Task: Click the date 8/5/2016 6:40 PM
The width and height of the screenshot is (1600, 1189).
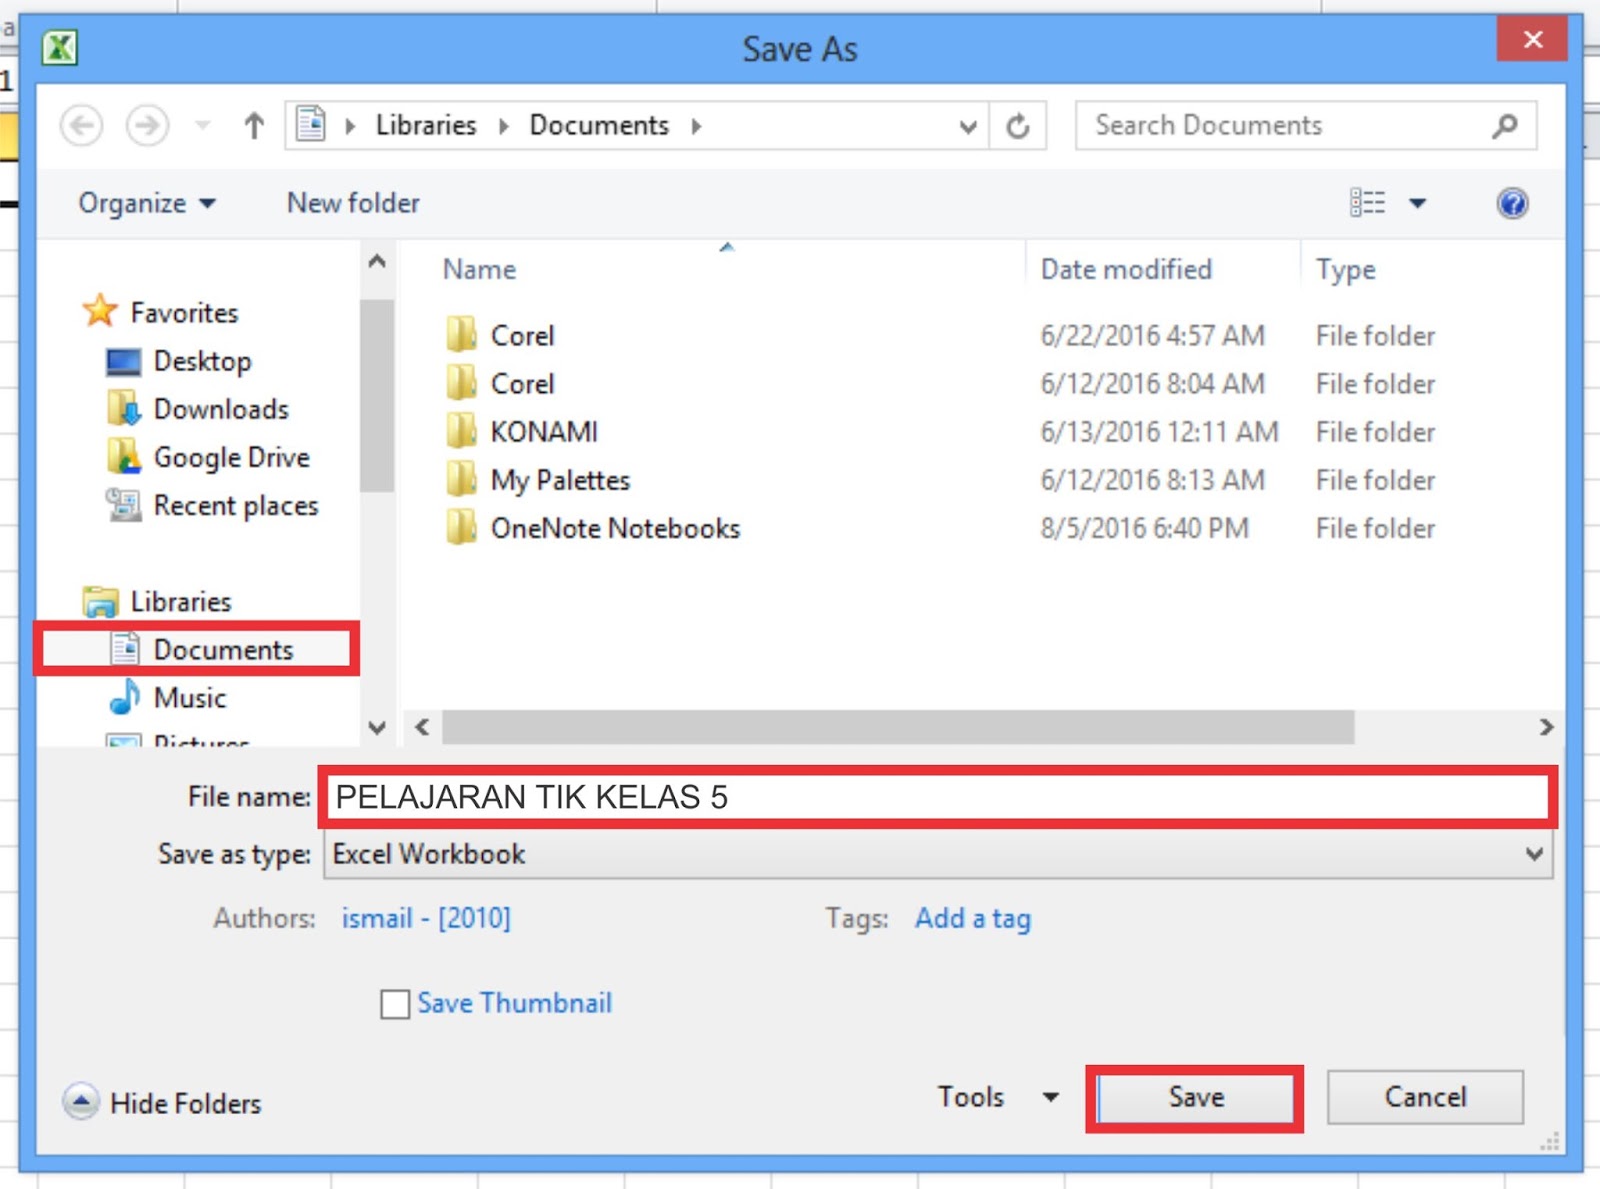Action: pyautogui.click(x=1144, y=527)
